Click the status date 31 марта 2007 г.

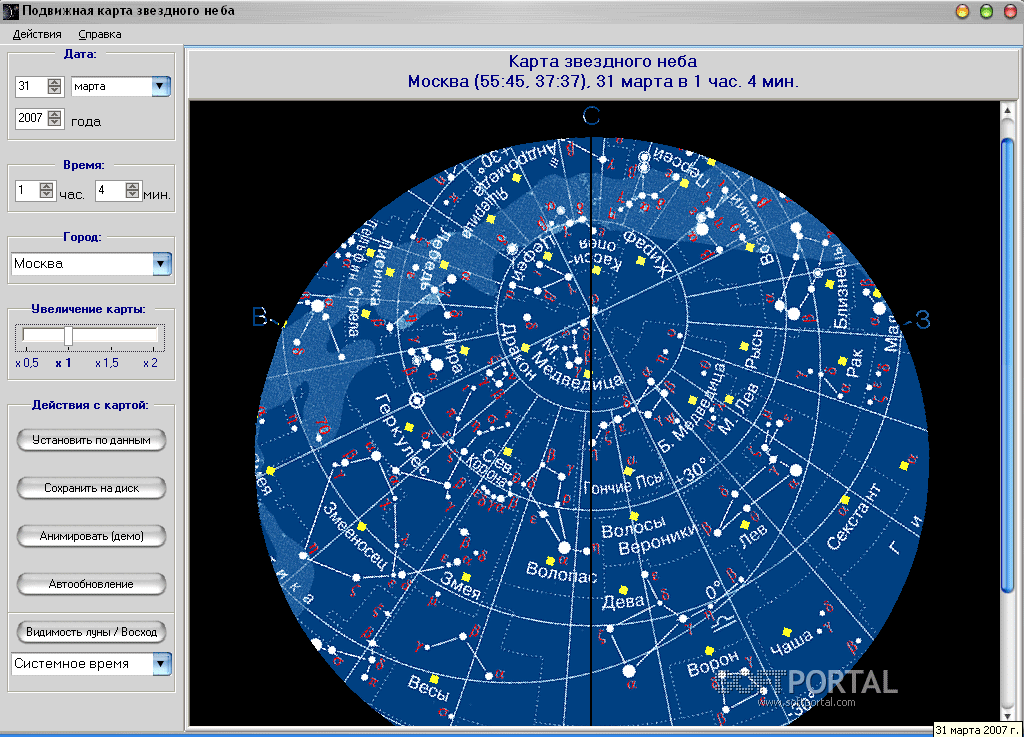coord(978,730)
